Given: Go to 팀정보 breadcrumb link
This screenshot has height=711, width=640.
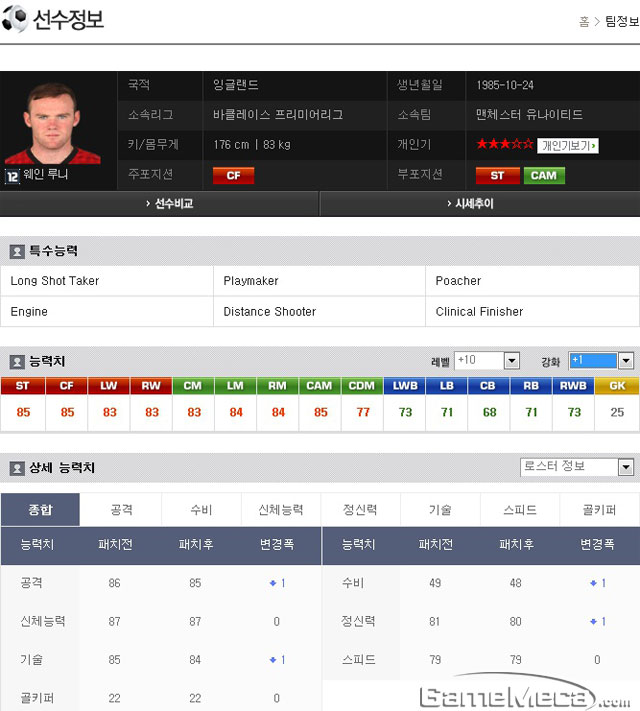Looking at the screenshot, I should pyautogui.click(x=622, y=21).
